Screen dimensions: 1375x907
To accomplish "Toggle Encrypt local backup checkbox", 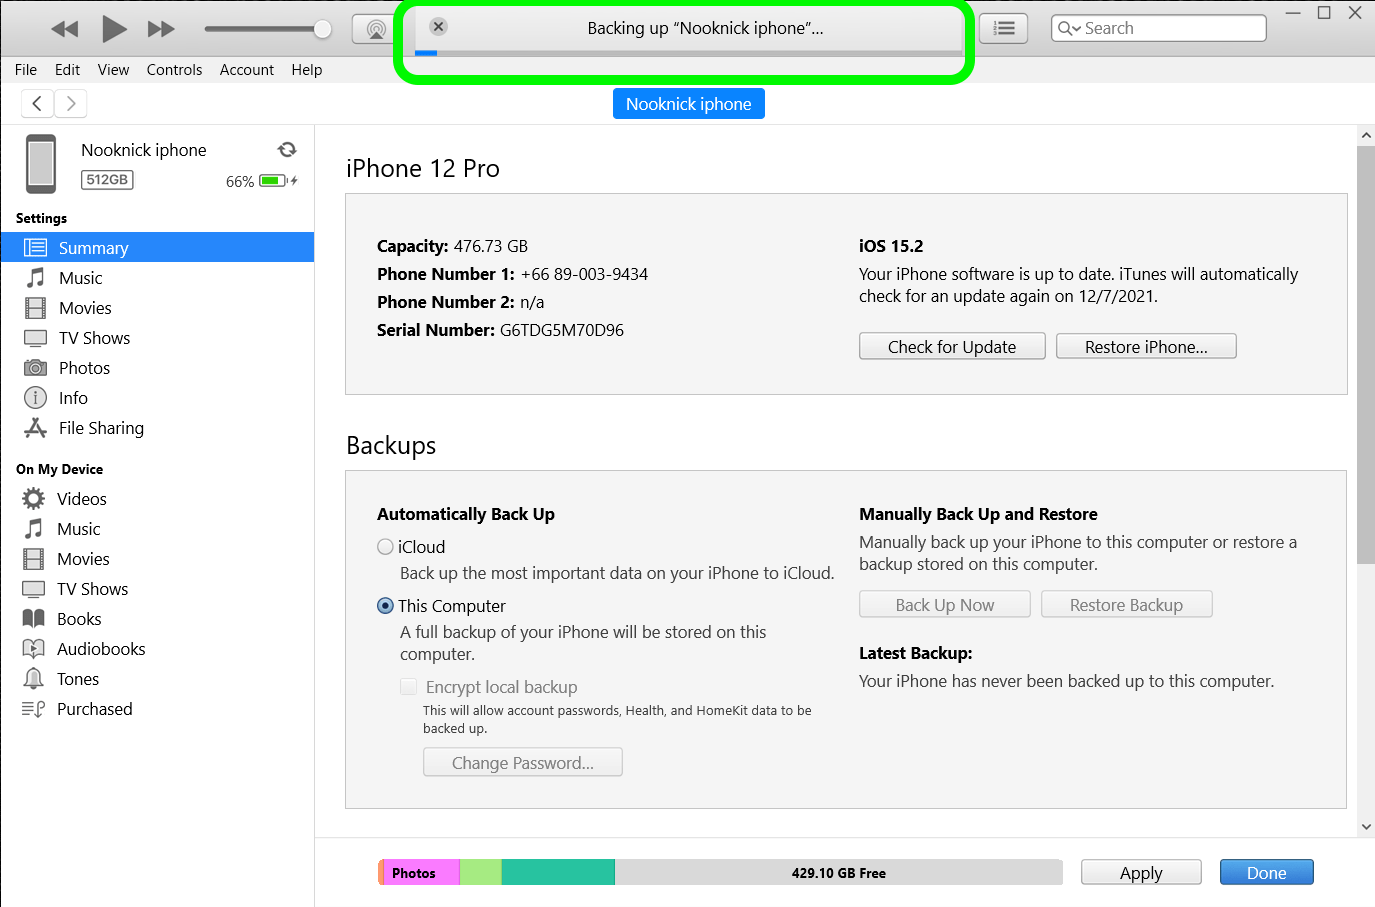I will (408, 687).
